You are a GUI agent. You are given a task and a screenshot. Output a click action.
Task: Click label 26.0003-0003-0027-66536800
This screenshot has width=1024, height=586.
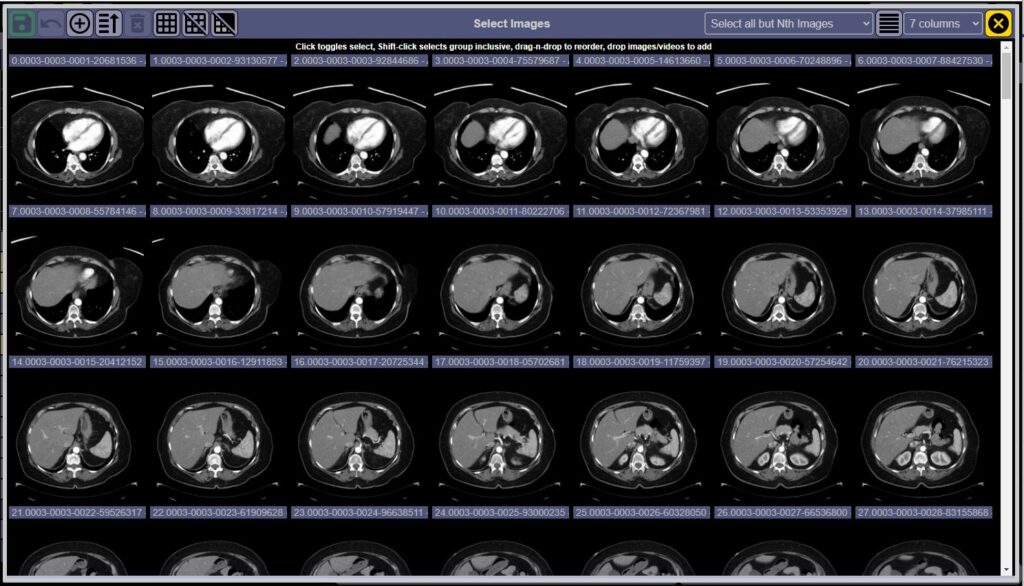(x=782, y=513)
